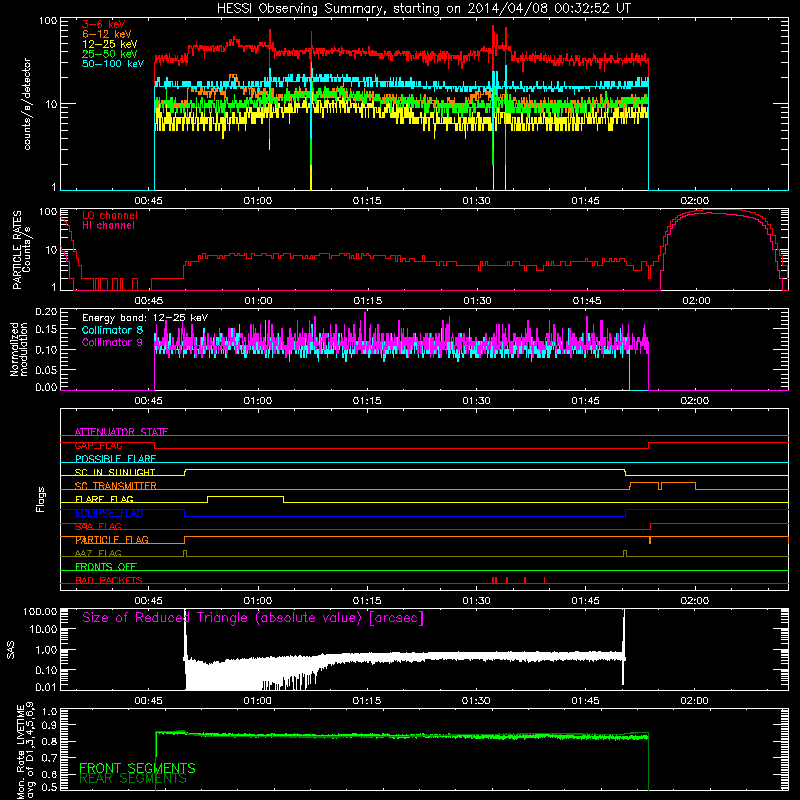This screenshot has height=800, width=800.
Task: Click the 01:00 tick under the modulation plot
Action: pyautogui.click(x=258, y=401)
